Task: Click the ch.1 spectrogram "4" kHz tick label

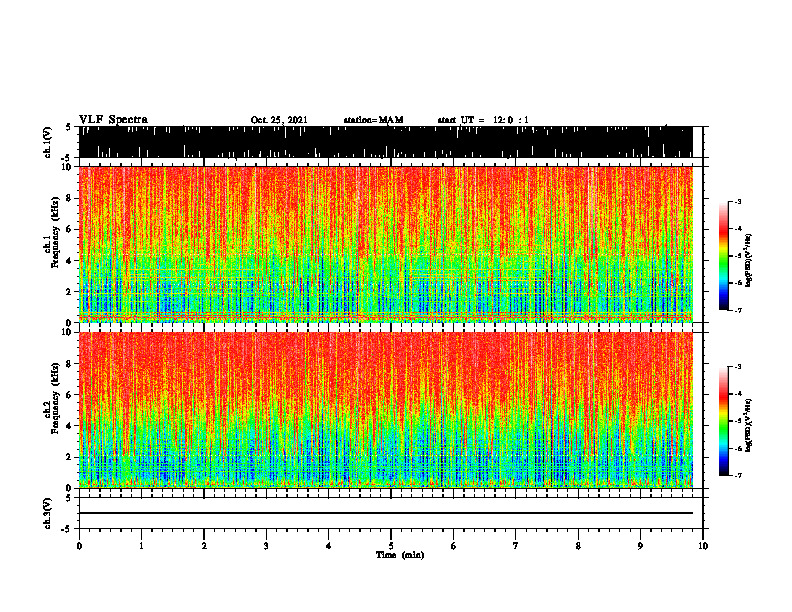Action: [x=69, y=261]
